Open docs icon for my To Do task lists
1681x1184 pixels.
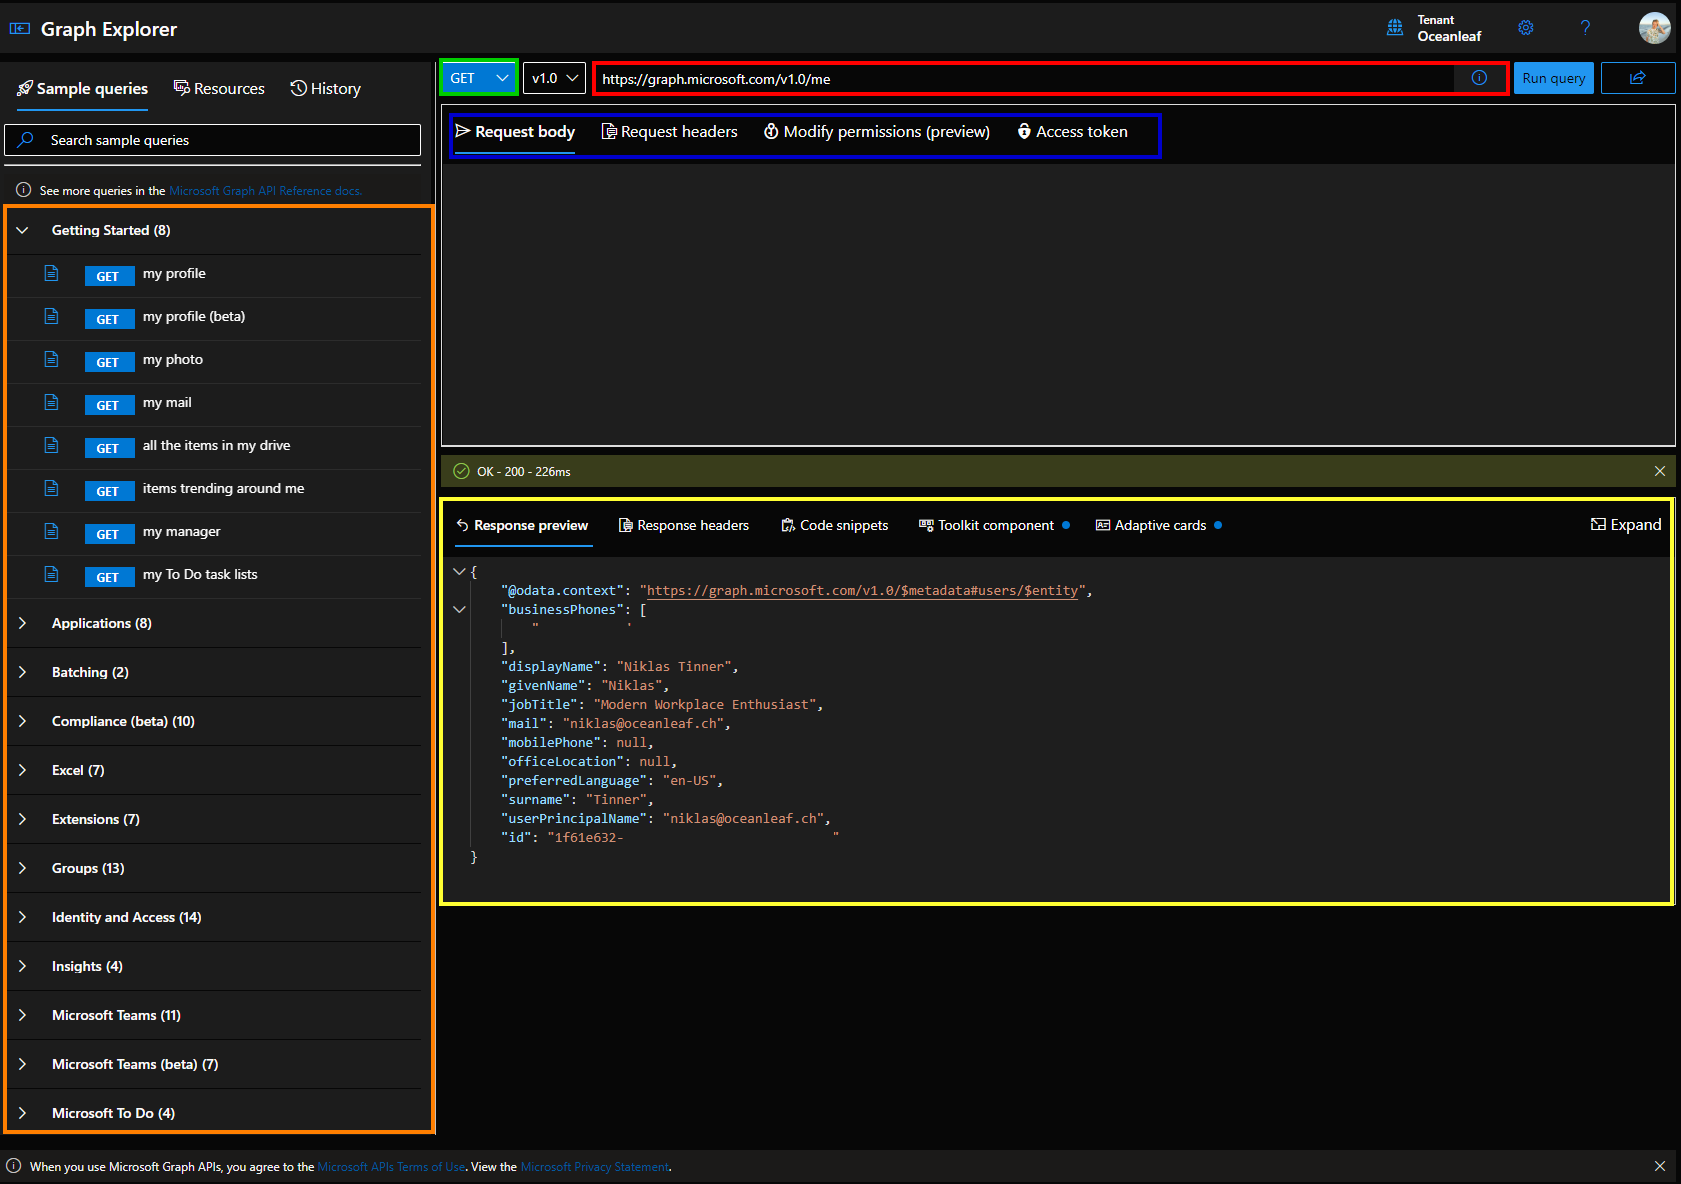click(51, 574)
